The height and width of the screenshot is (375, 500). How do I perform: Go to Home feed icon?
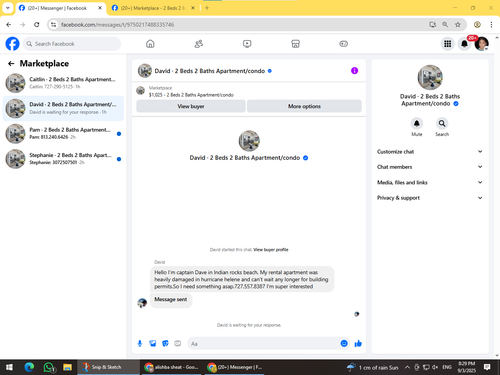tap(150, 44)
